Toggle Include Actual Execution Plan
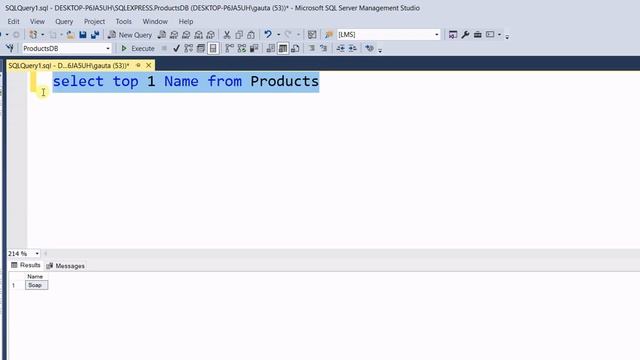640x360 pixels. click(x=229, y=48)
